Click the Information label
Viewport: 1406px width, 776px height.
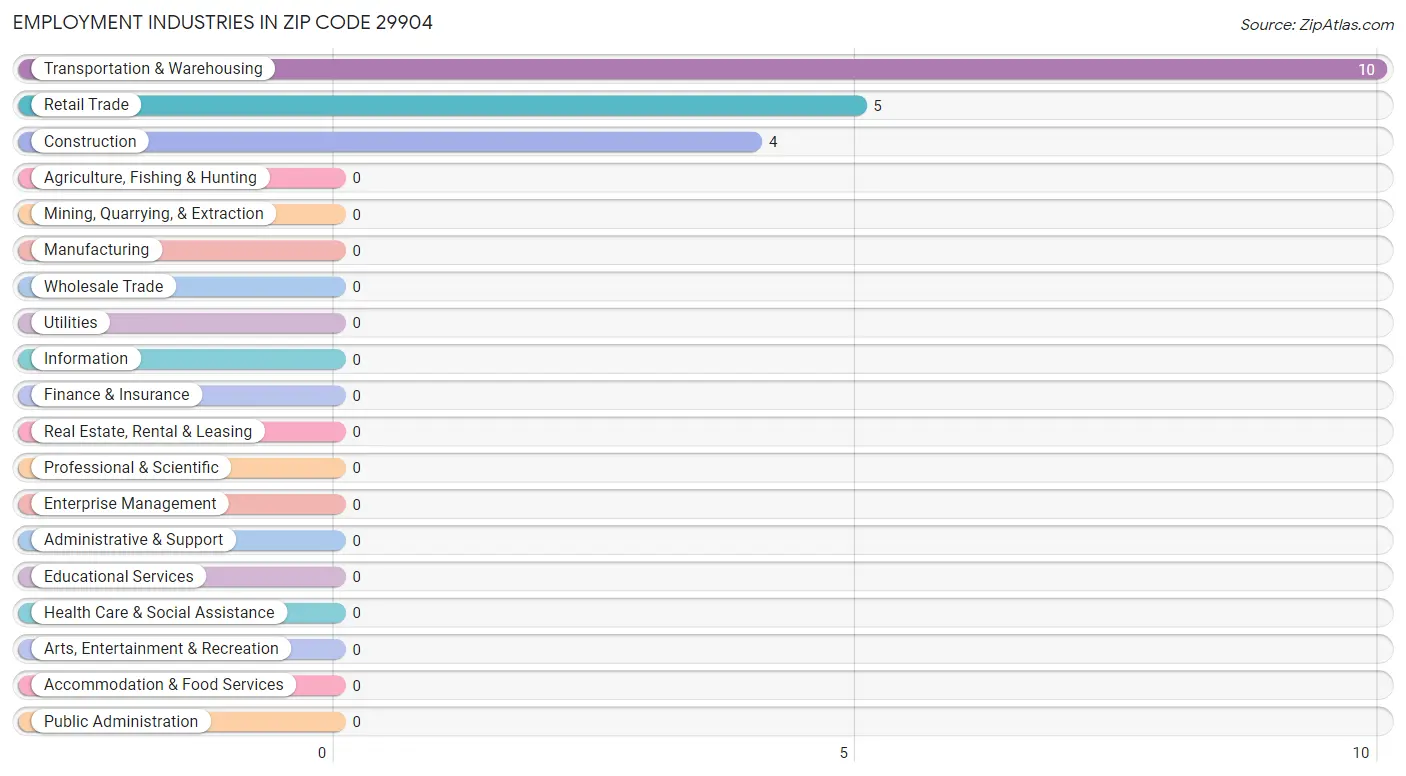tap(86, 359)
